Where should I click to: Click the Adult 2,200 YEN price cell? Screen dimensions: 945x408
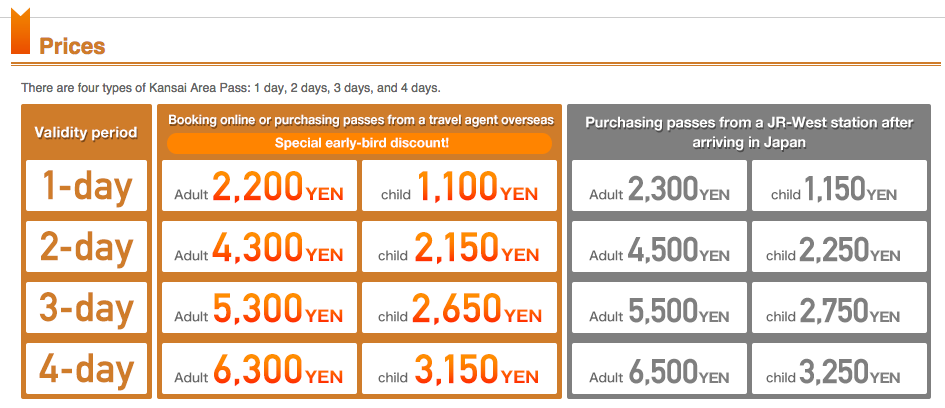click(x=259, y=186)
